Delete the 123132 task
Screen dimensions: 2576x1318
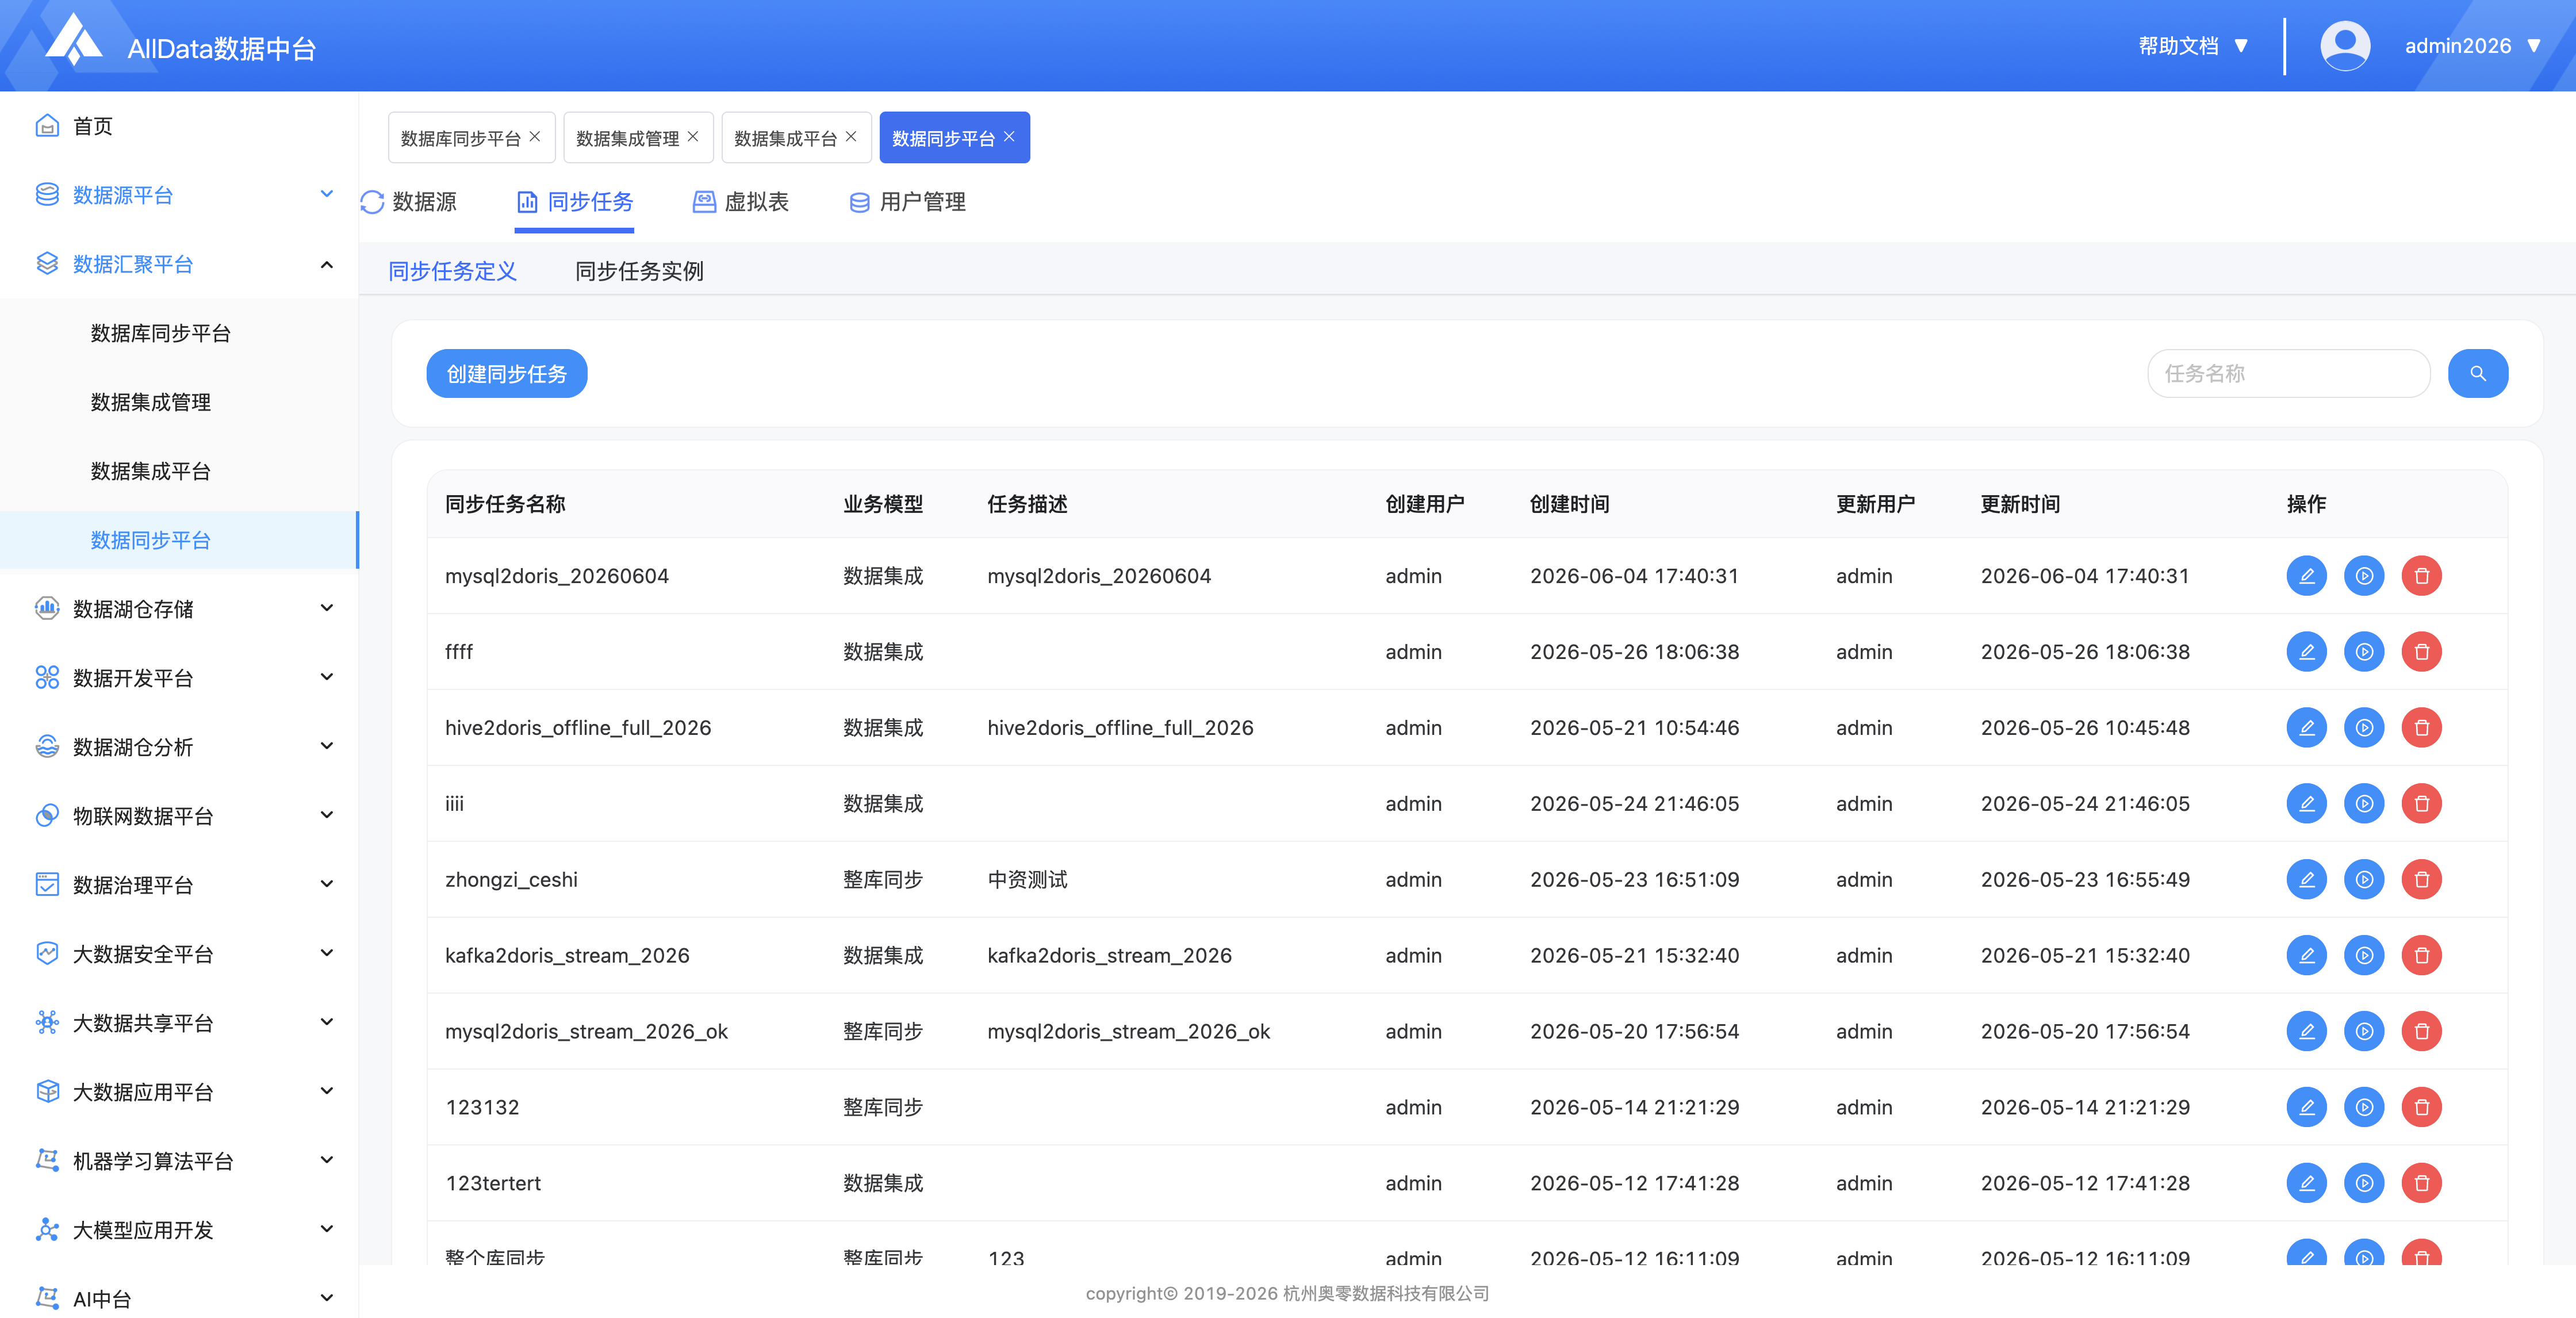coord(2421,1107)
